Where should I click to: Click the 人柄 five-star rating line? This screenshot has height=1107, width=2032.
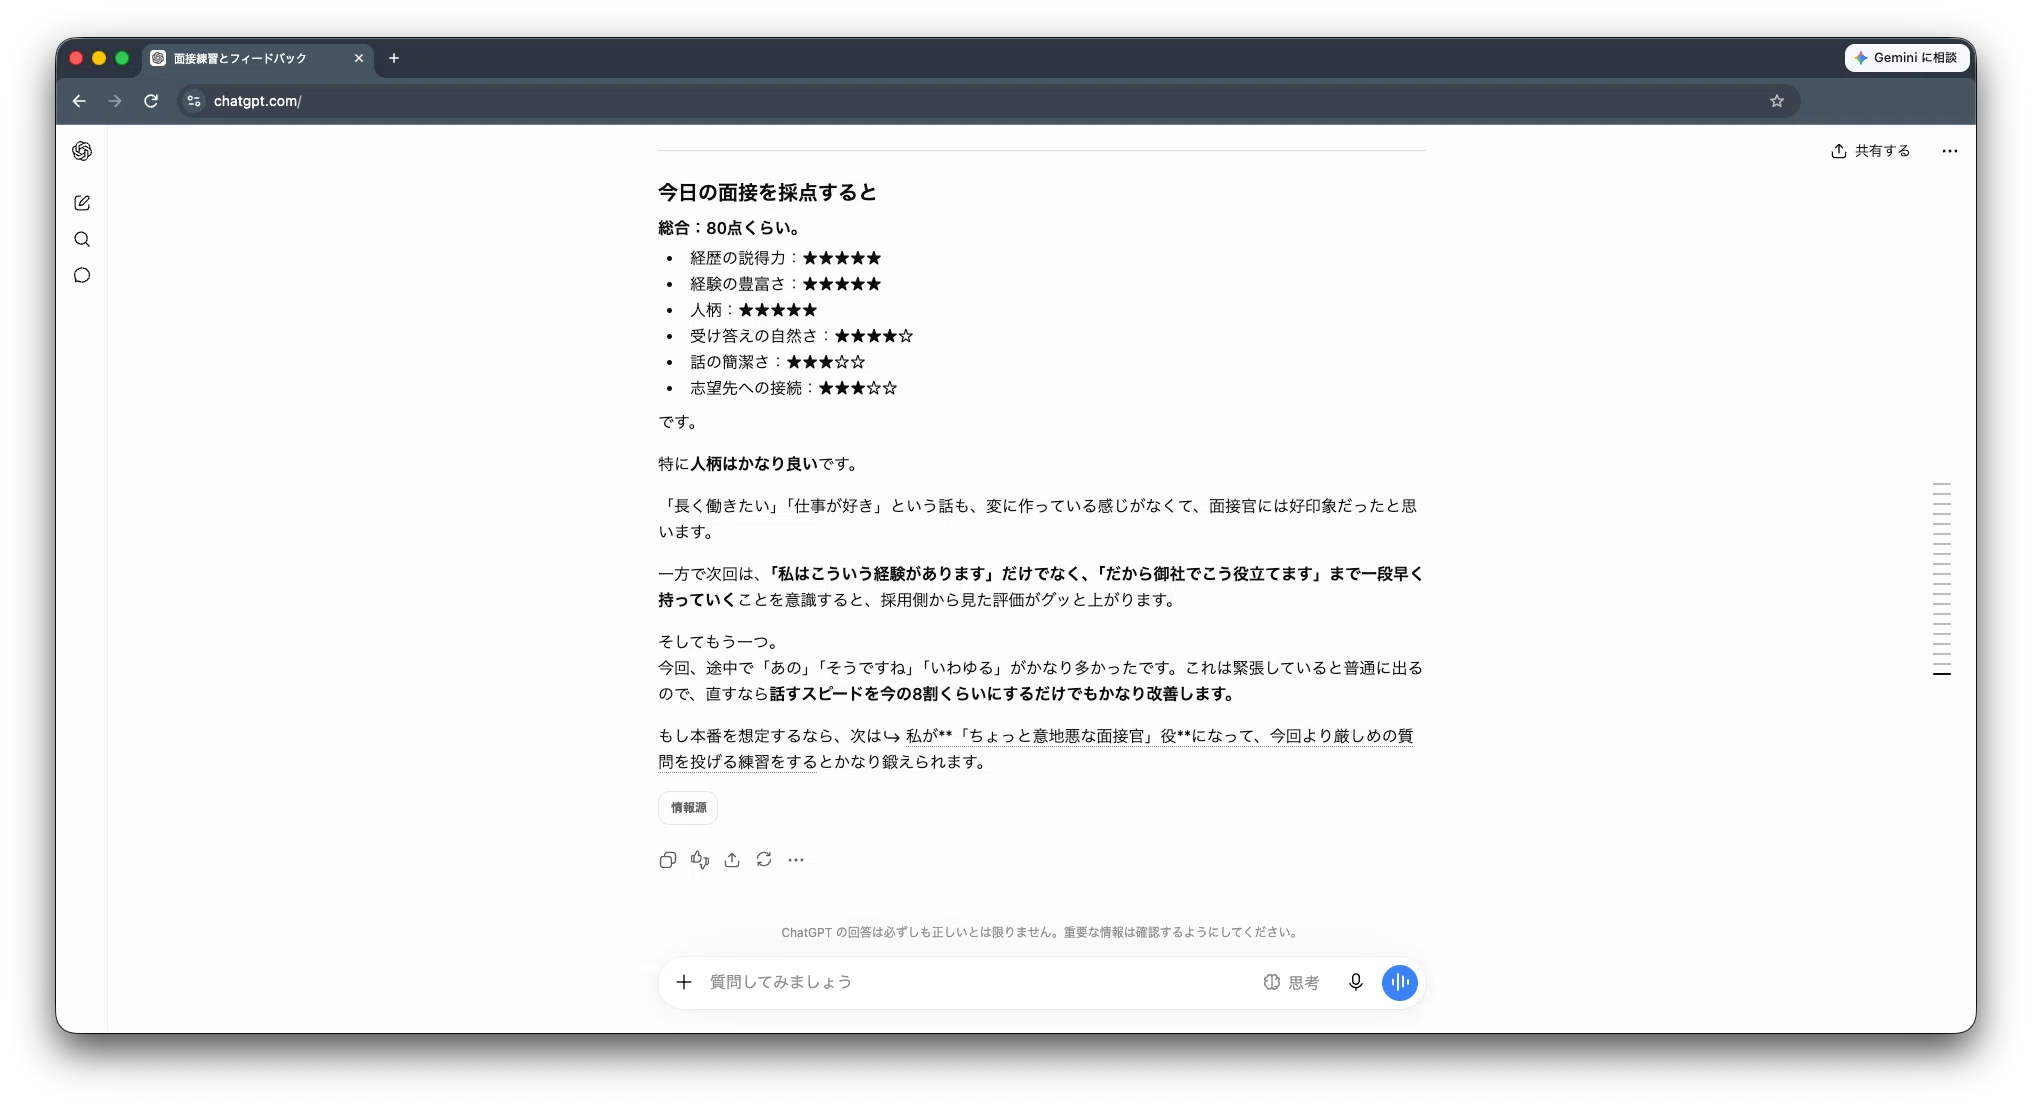[x=753, y=310]
